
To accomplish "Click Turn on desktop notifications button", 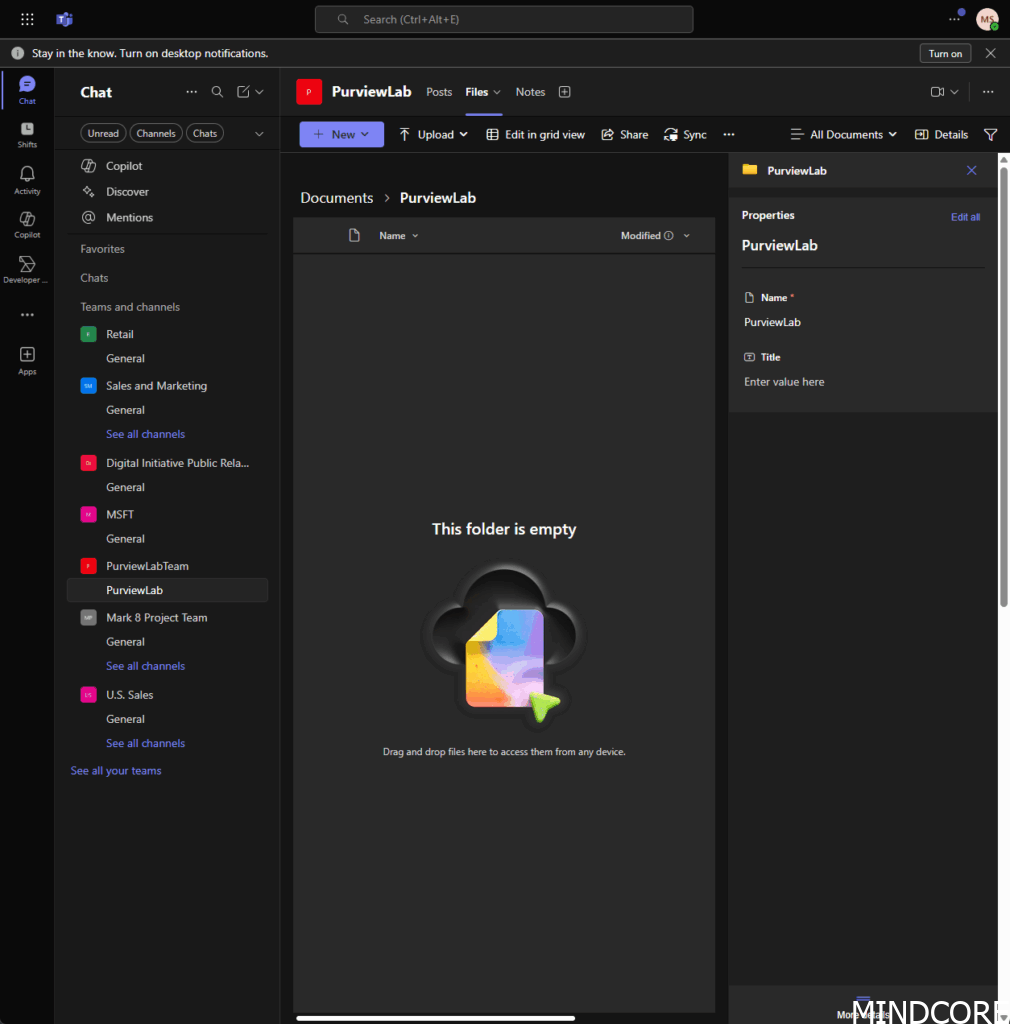I will point(945,54).
